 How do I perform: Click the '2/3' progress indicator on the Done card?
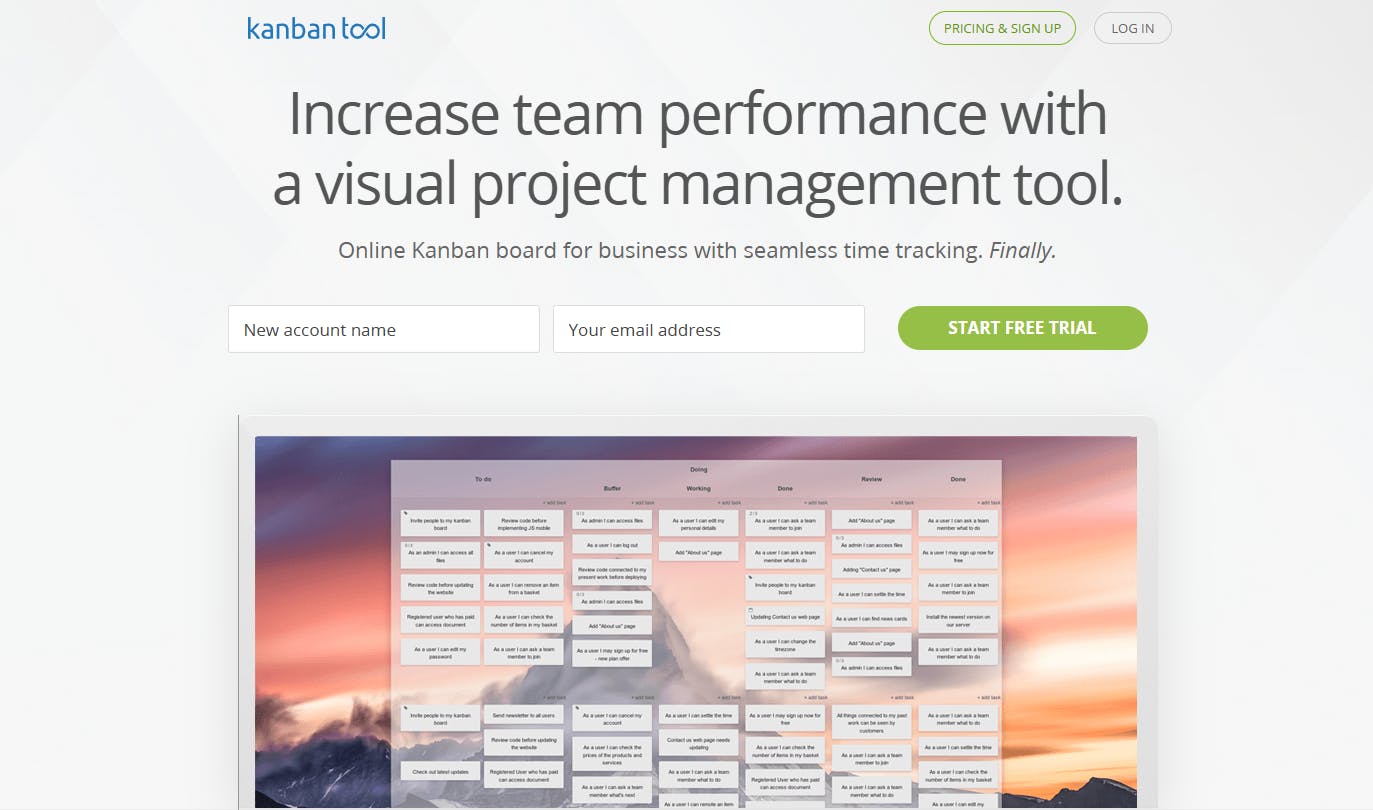751,512
